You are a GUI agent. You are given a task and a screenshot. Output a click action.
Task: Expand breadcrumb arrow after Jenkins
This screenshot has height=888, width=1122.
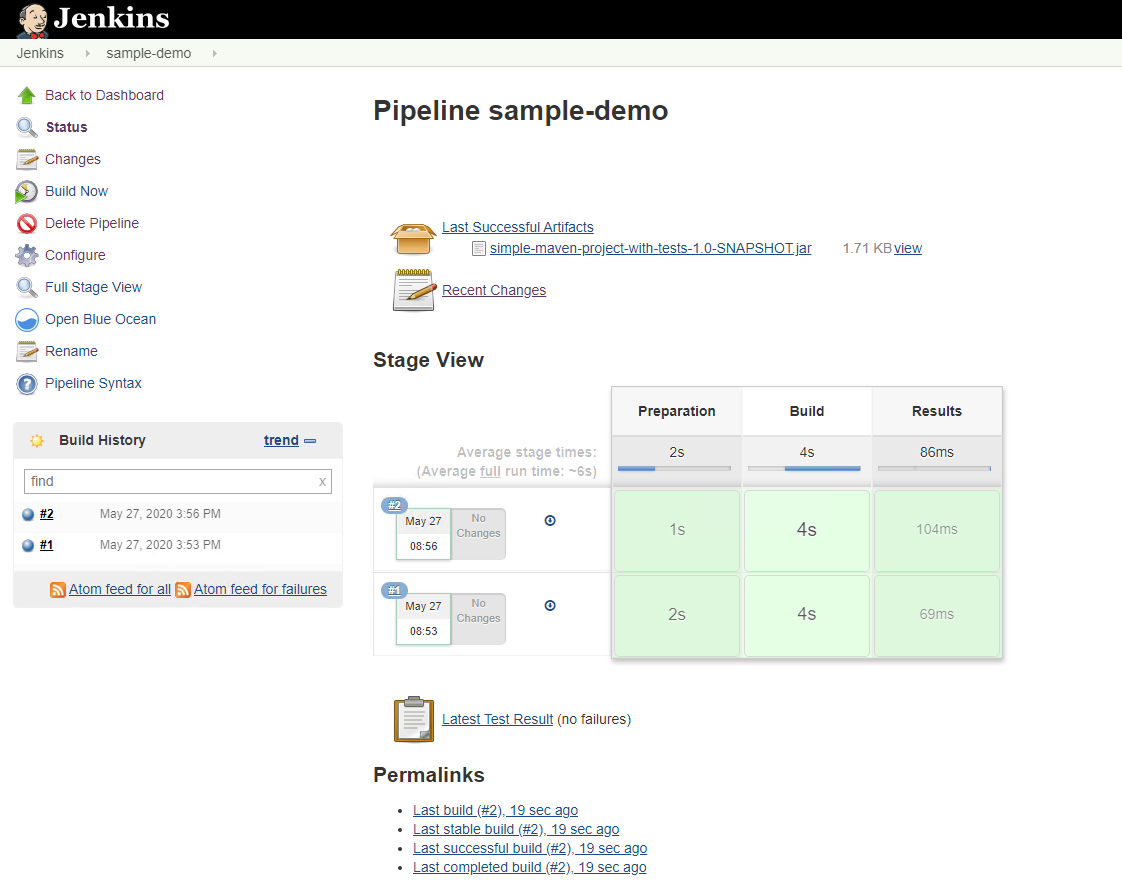click(87, 54)
